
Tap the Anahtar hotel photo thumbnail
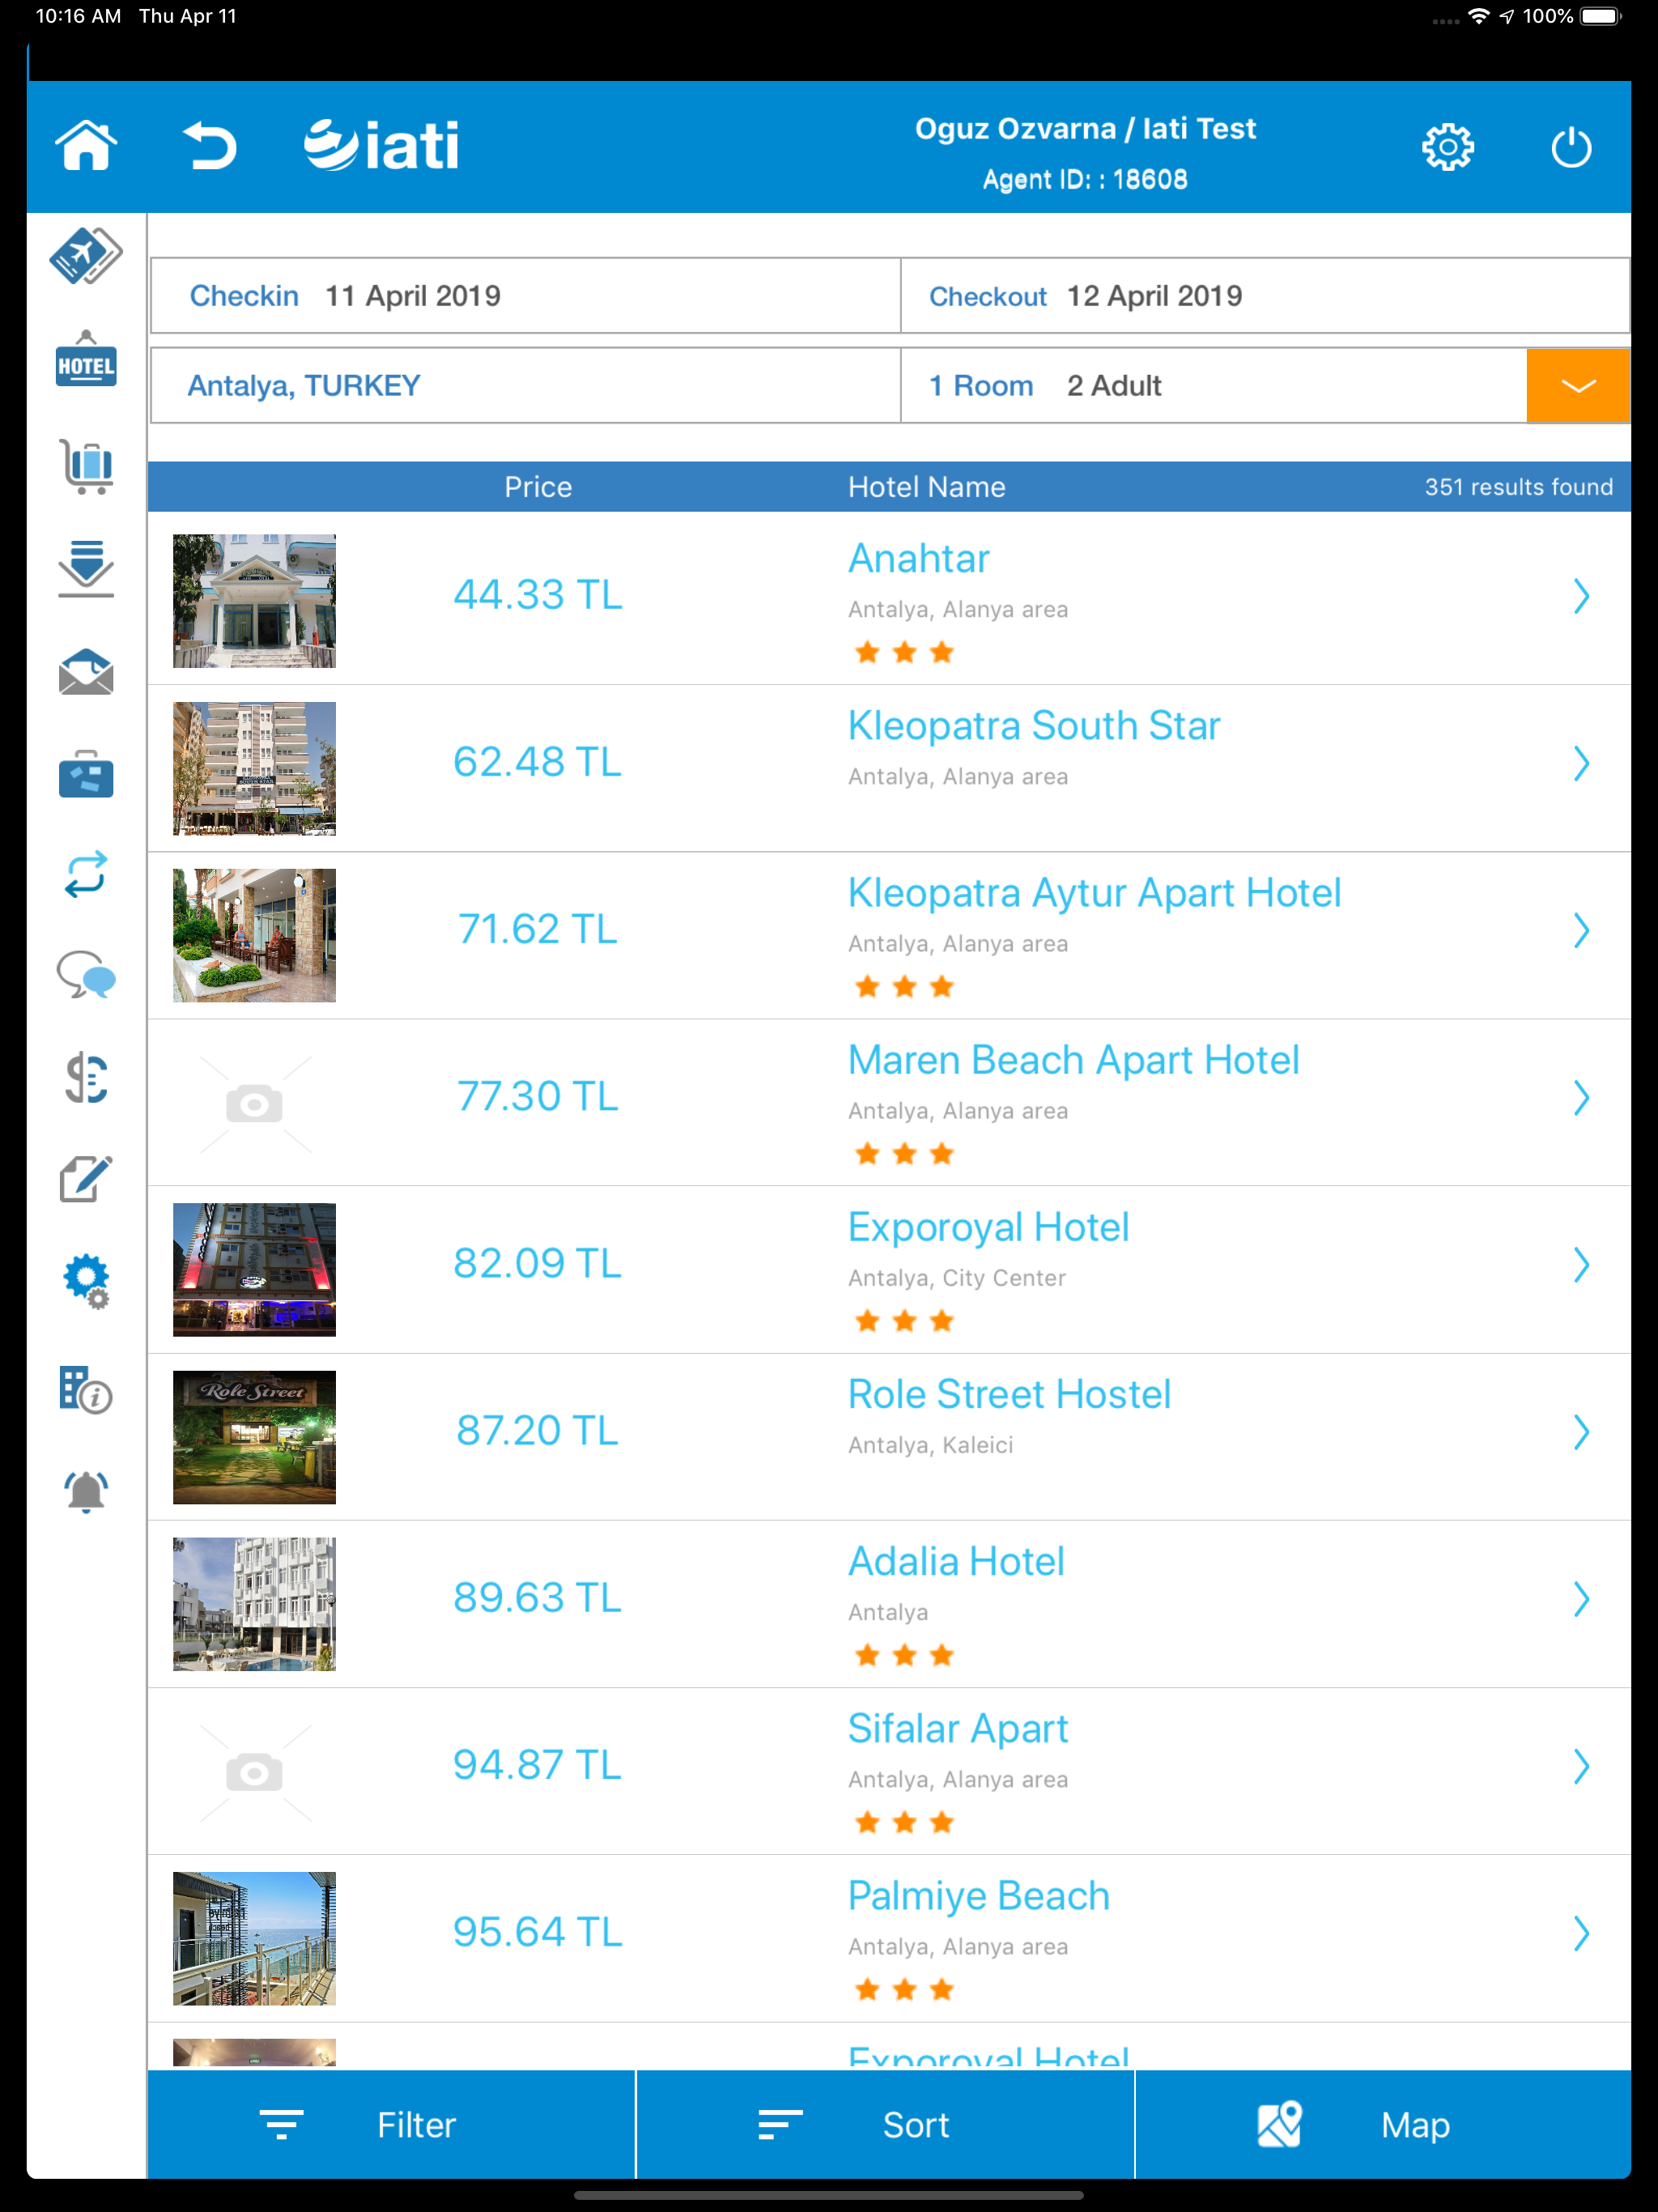tap(254, 601)
